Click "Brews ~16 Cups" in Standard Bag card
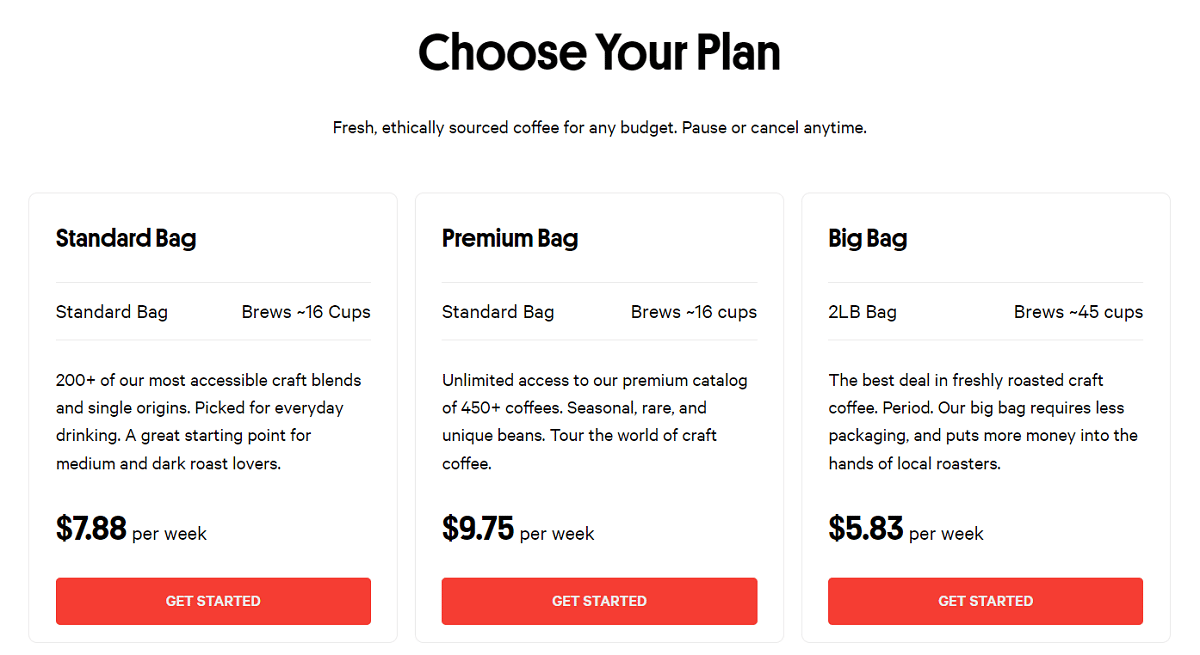Image resolution: width=1200 pixels, height=655 pixels. pos(306,312)
